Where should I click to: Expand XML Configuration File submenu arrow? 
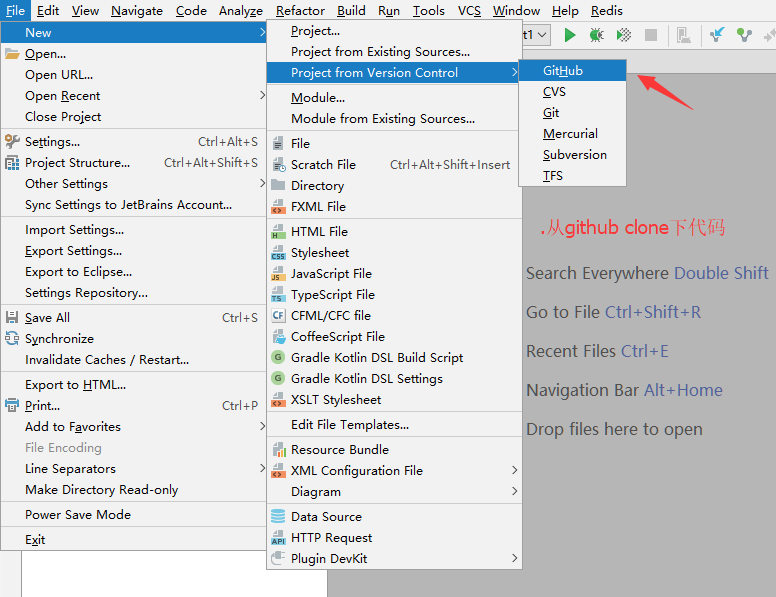pos(514,470)
